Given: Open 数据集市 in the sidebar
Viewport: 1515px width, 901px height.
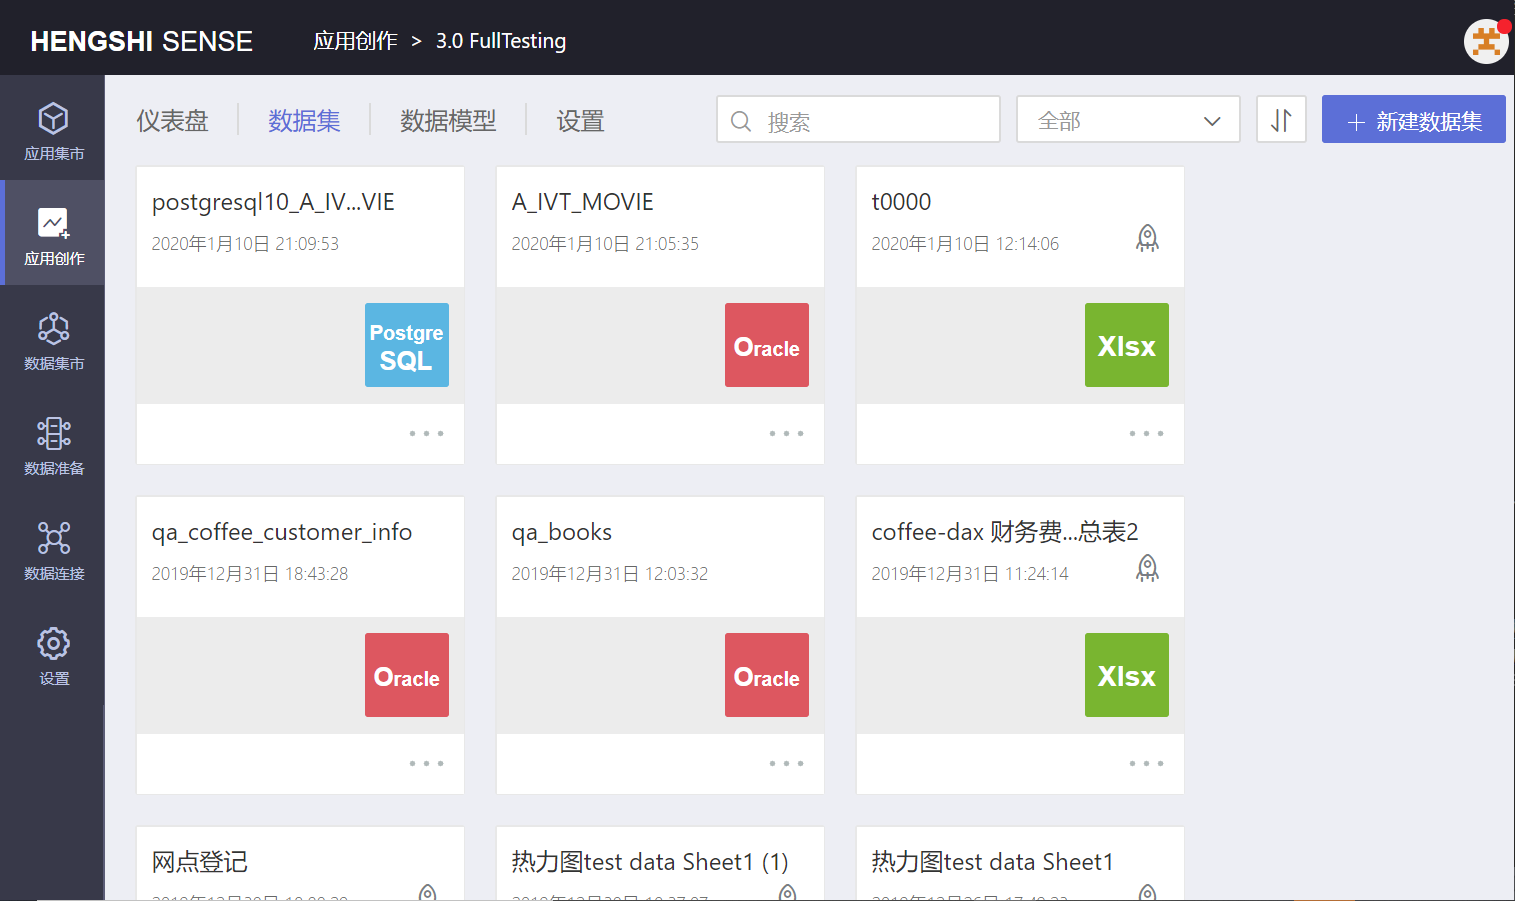Looking at the screenshot, I should 53,341.
